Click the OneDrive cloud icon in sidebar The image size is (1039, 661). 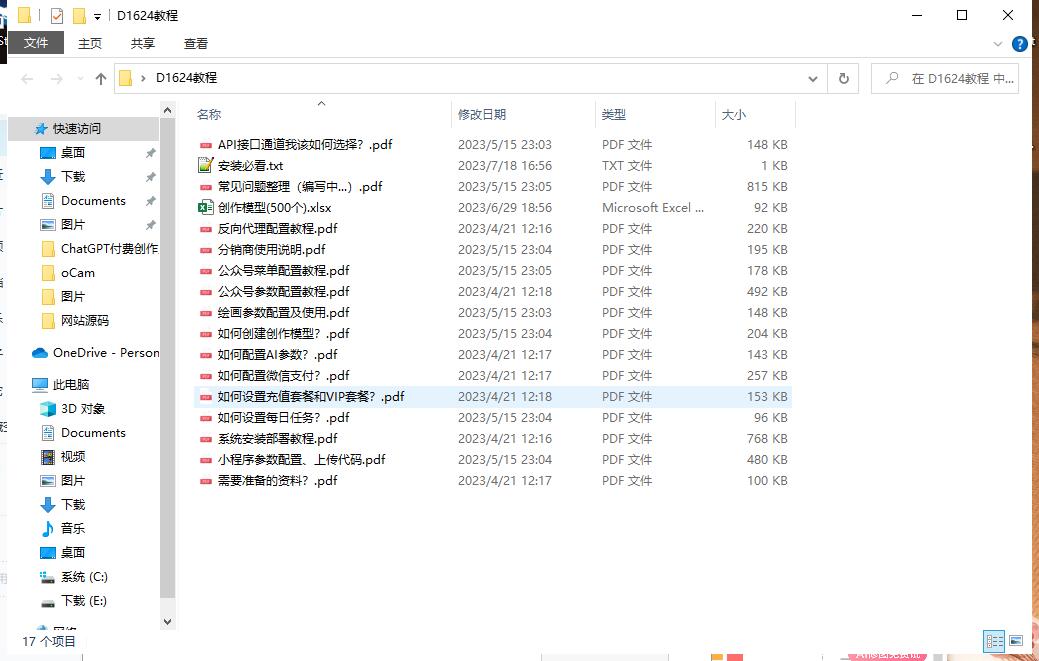tap(40, 353)
